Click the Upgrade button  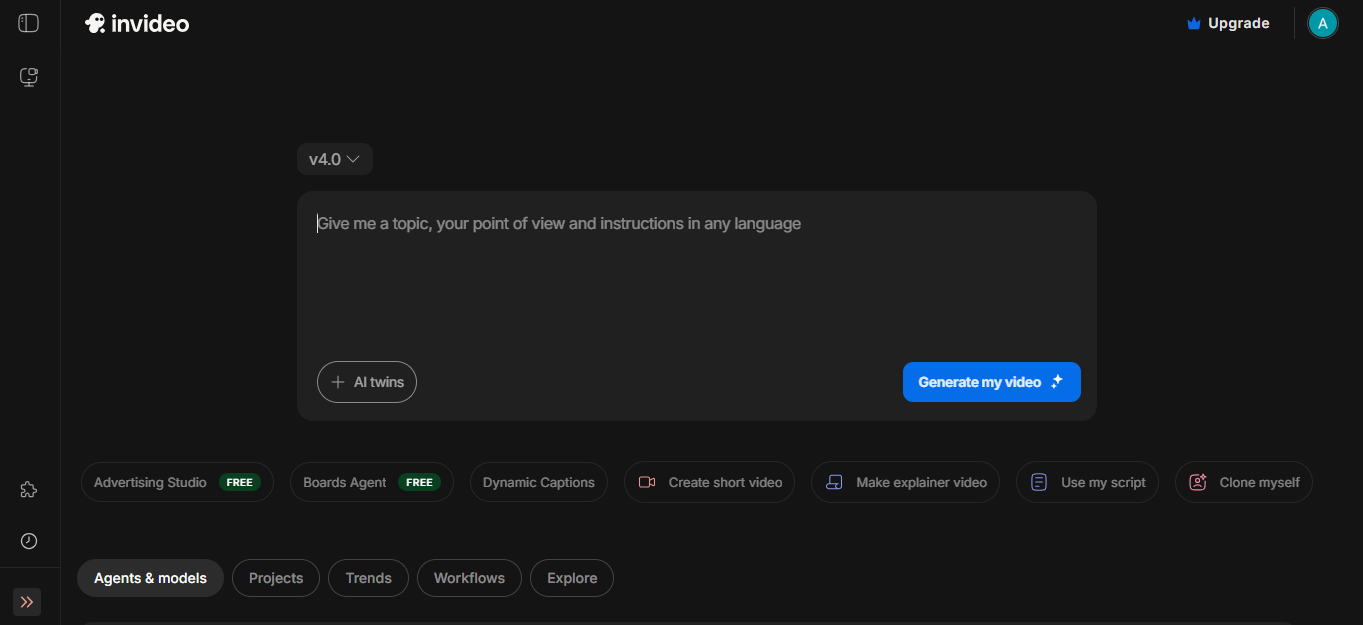point(1228,23)
